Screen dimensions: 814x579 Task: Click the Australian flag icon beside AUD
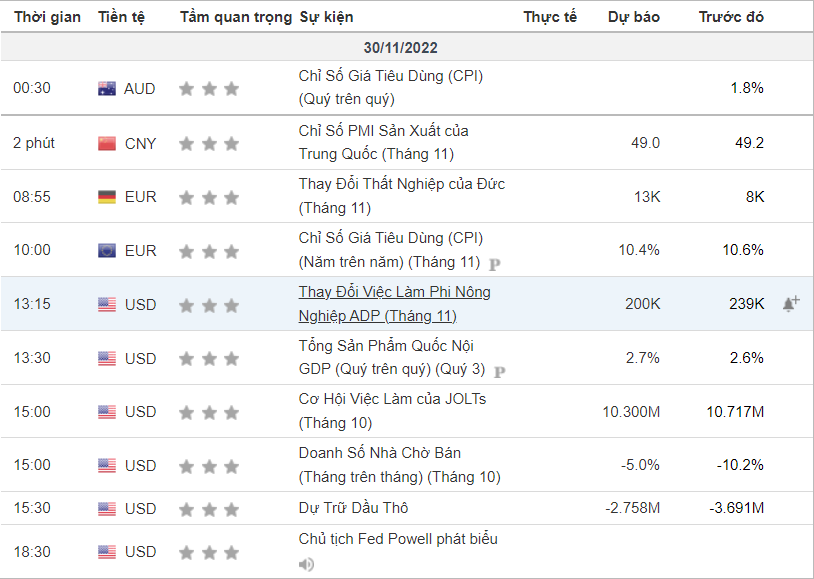pyautogui.click(x=107, y=89)
